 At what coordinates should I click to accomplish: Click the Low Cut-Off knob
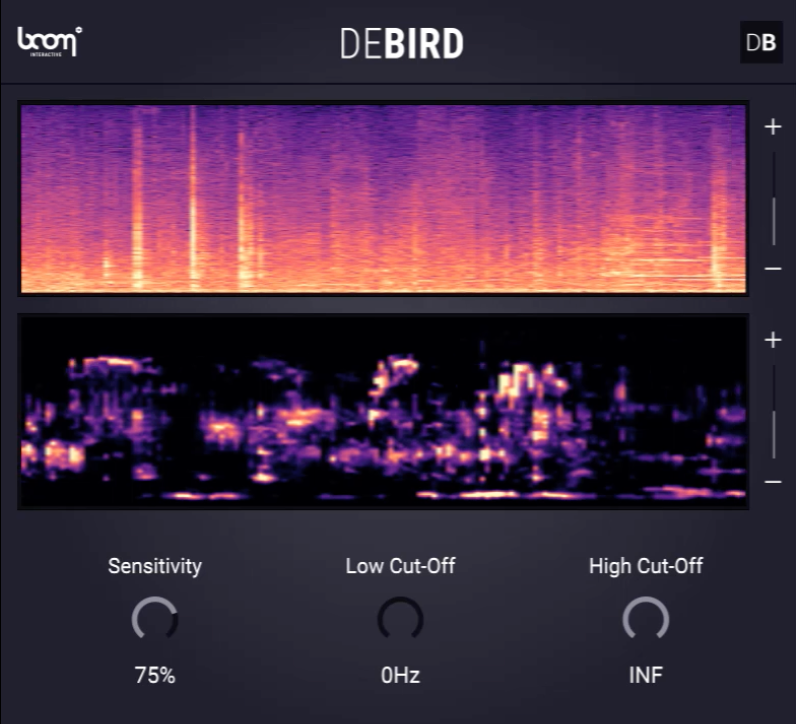[x=400, y=620]
